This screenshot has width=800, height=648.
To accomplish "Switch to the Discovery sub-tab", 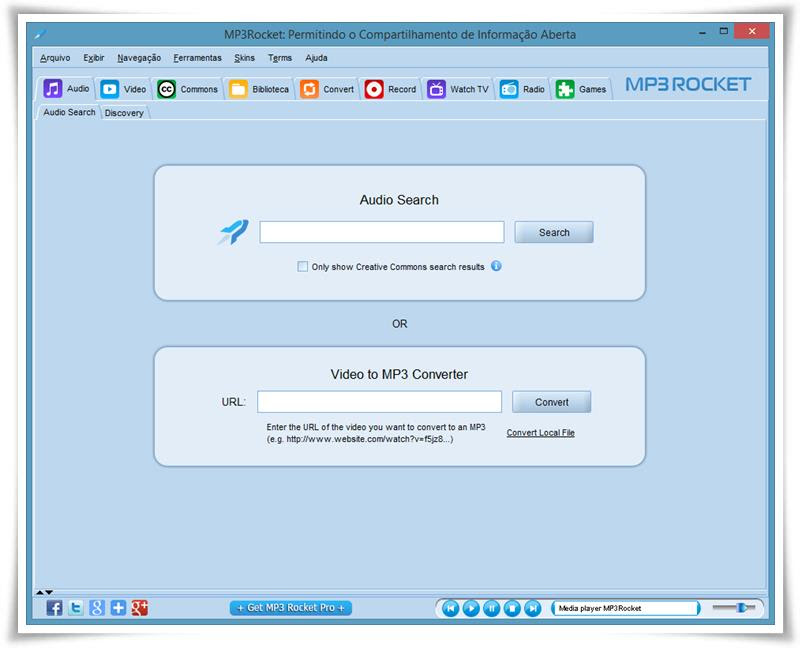I will 124,113.
